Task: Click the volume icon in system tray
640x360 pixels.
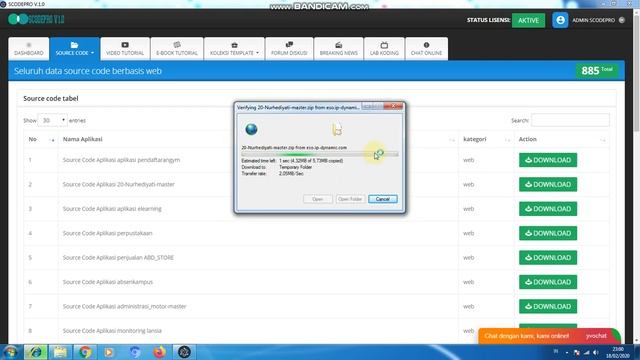Action: click(596, 352)
